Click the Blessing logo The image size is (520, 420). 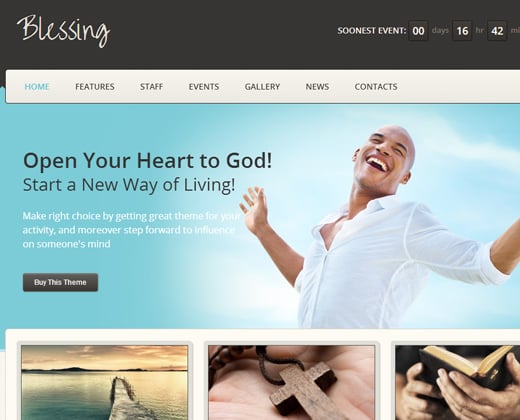pos(64,31)
